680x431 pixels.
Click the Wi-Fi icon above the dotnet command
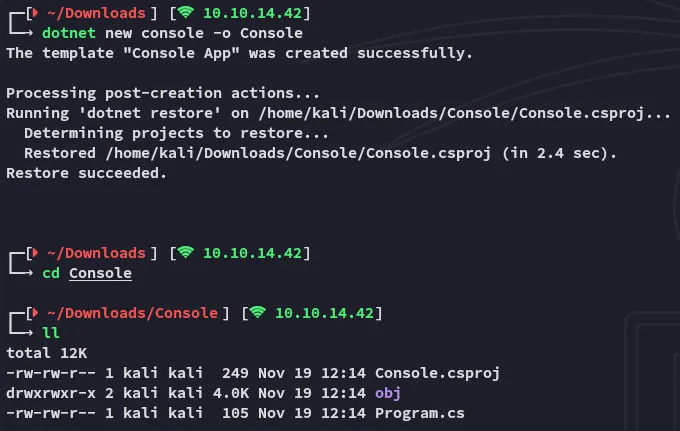(x=185, y=12)
